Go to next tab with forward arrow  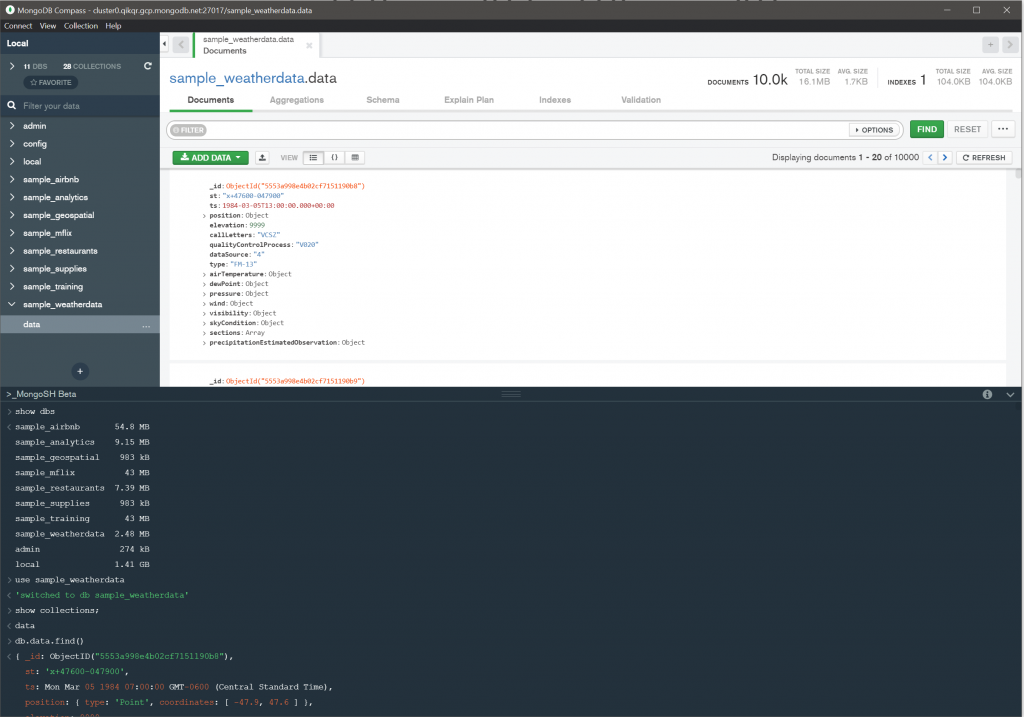tap(1010, 44)
